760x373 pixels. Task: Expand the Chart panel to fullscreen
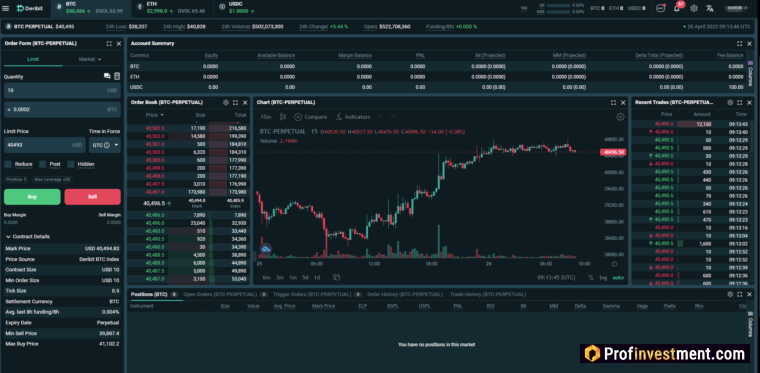(x=613, y=103)
